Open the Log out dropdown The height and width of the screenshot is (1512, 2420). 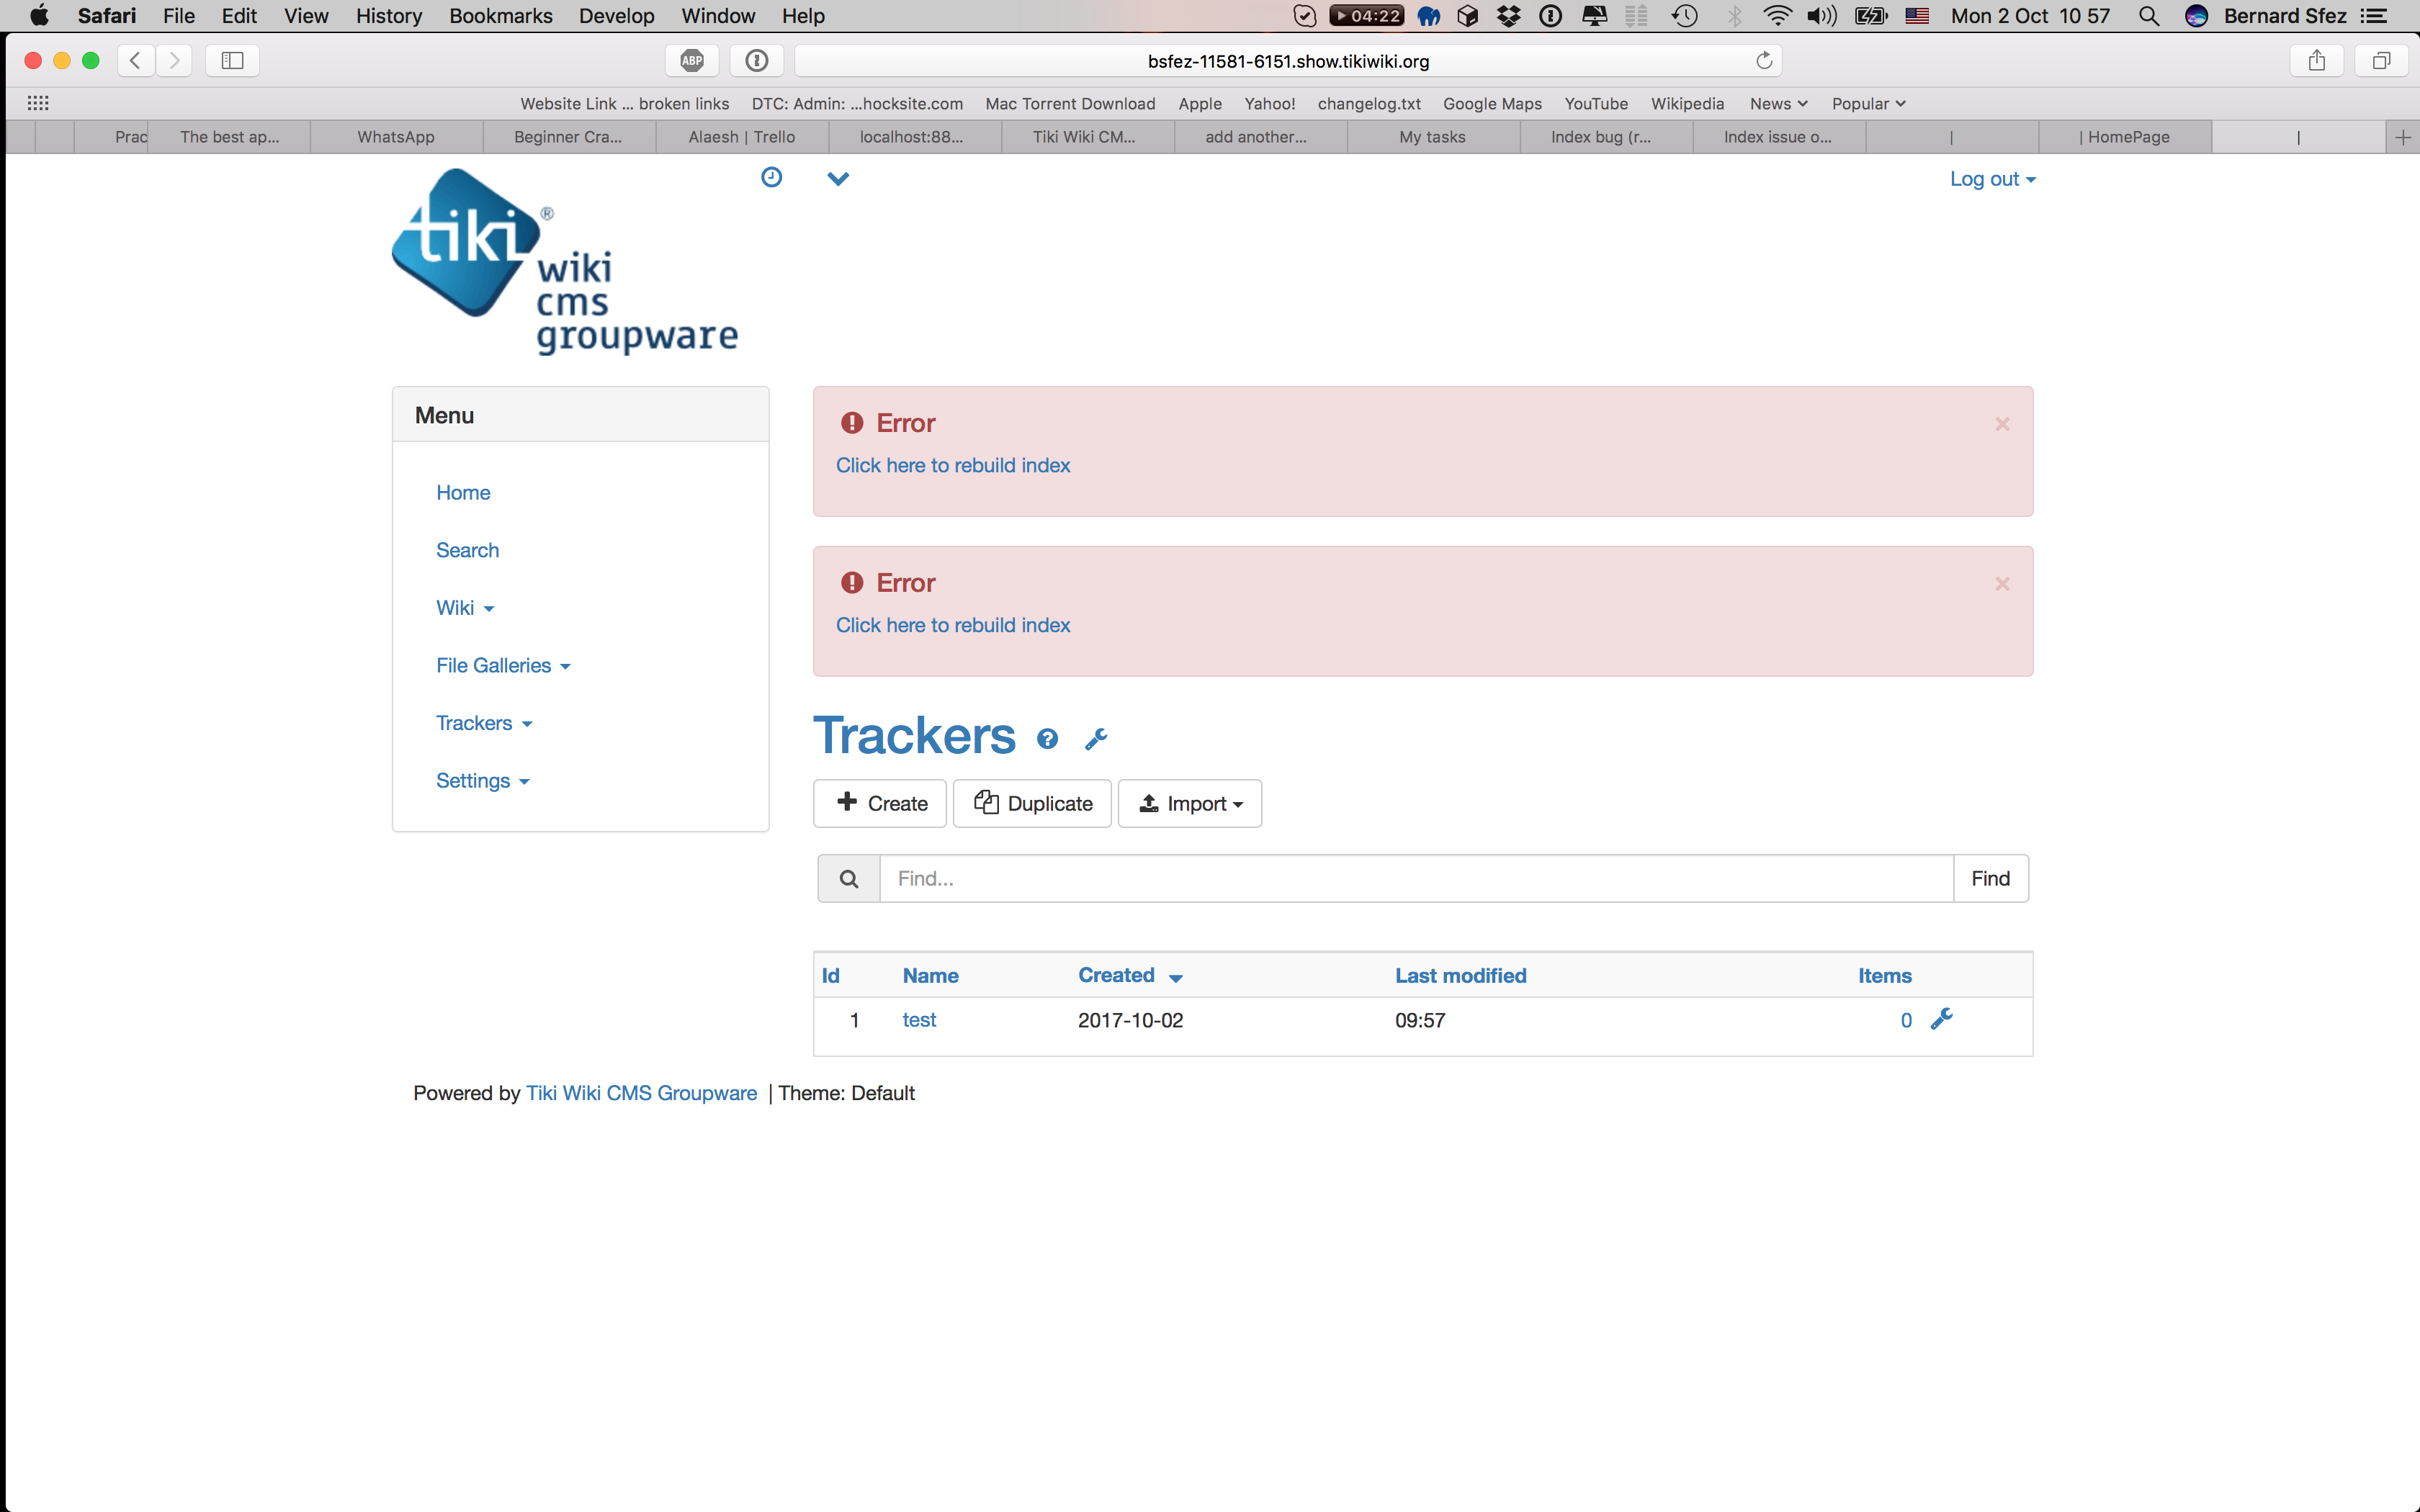pyautogui.click(x=1992, y=179)
